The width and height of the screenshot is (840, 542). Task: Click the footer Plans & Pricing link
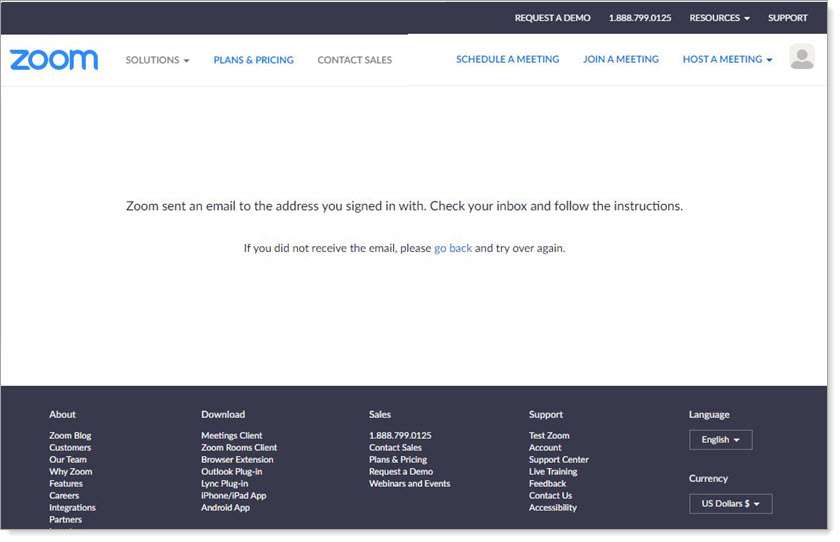point(398,460)
